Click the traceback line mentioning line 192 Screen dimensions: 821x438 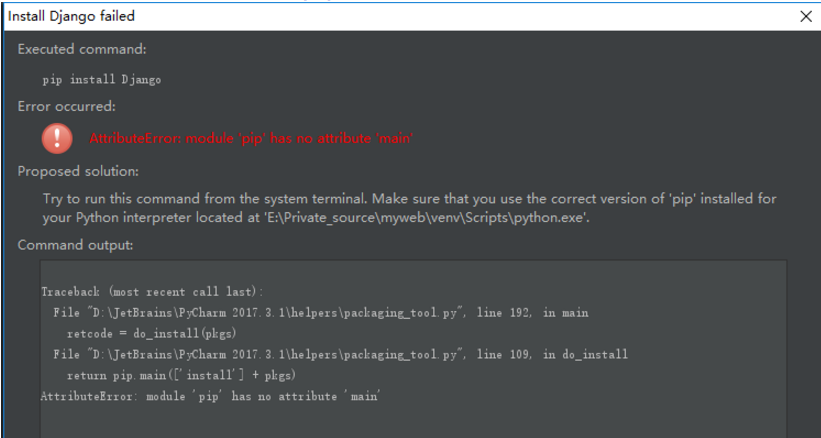point(320,313)
